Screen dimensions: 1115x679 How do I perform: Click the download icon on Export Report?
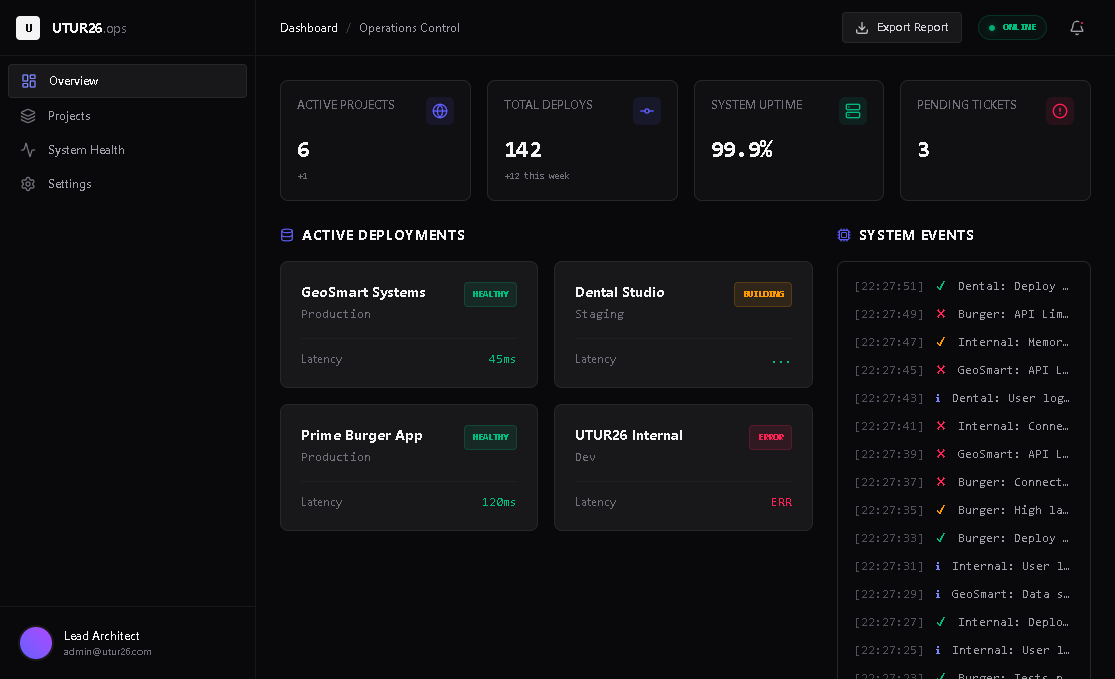(860, 27)
